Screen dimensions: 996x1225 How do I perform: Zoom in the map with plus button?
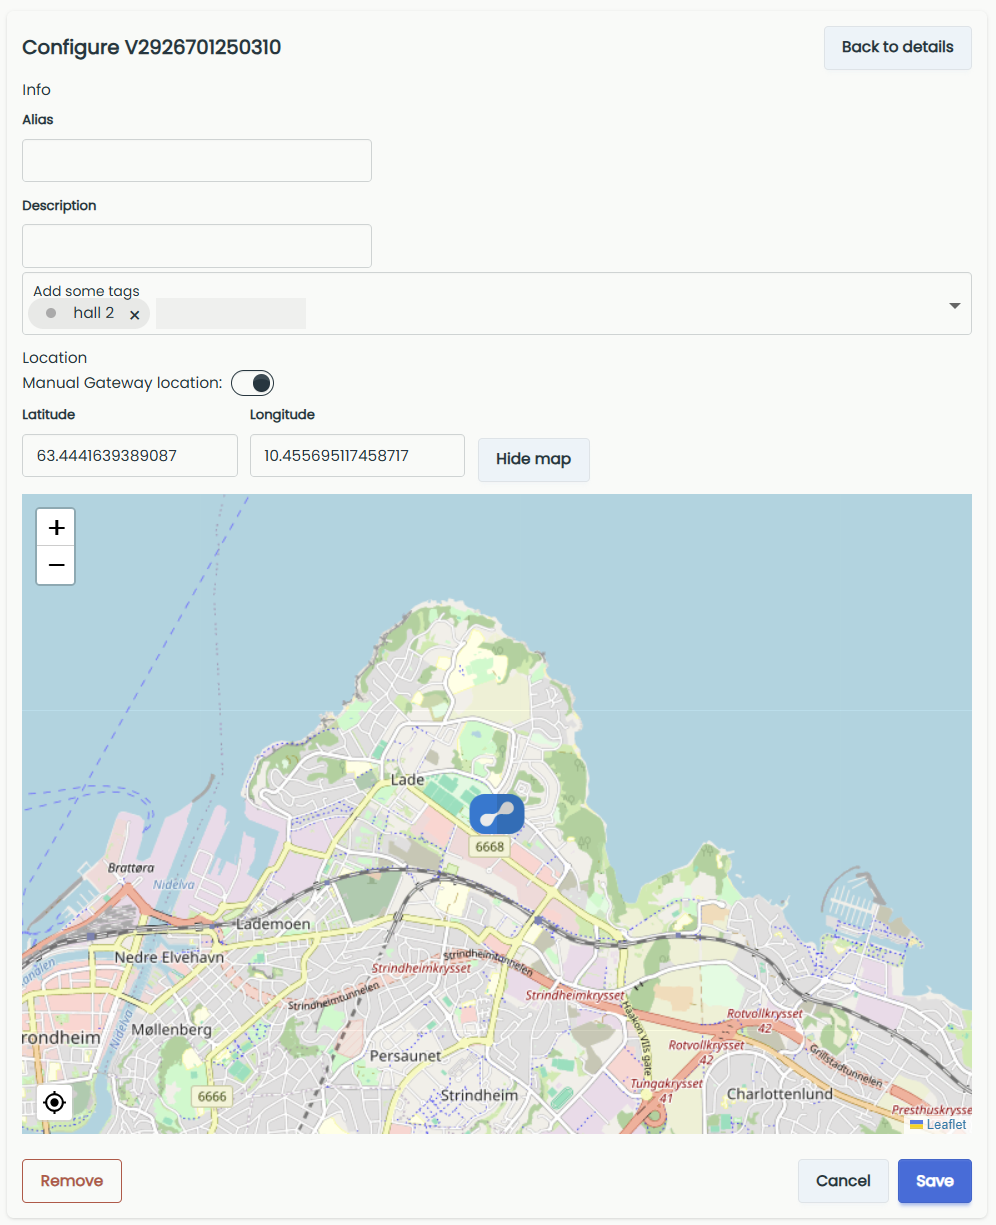[x=56, y=527]
